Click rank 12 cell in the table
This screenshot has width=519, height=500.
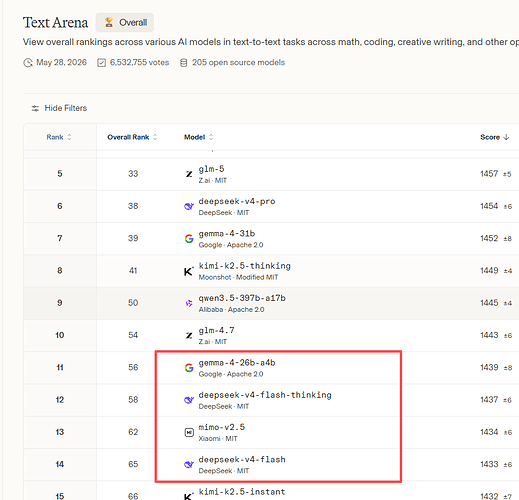(60, 399)
